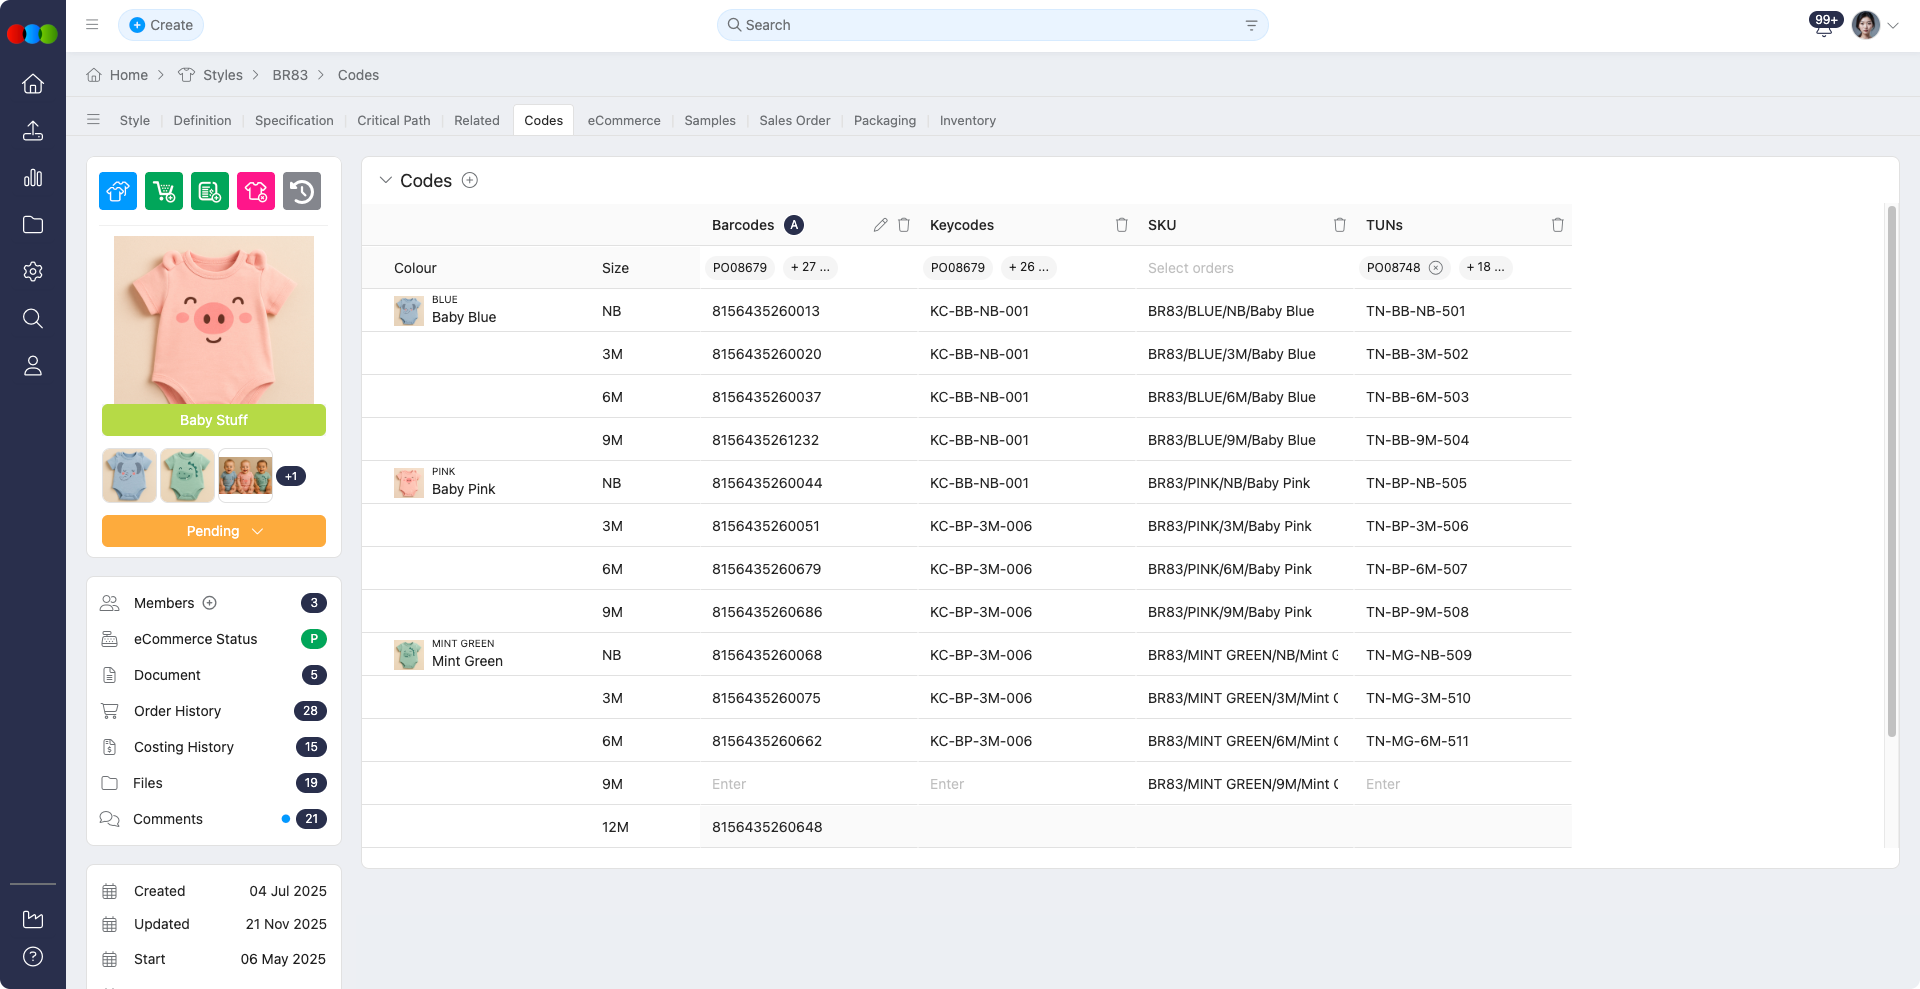This screenshot has height=989, width=1920.
Task: Switch to the eCommerce tab
Action: tap(624, 120)
